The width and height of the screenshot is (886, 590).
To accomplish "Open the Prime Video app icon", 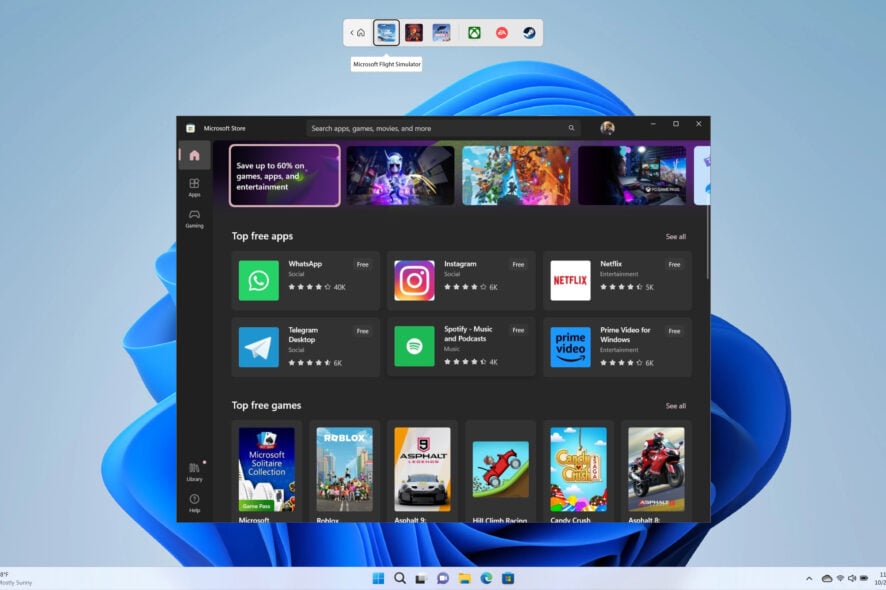I will [570, 347].
